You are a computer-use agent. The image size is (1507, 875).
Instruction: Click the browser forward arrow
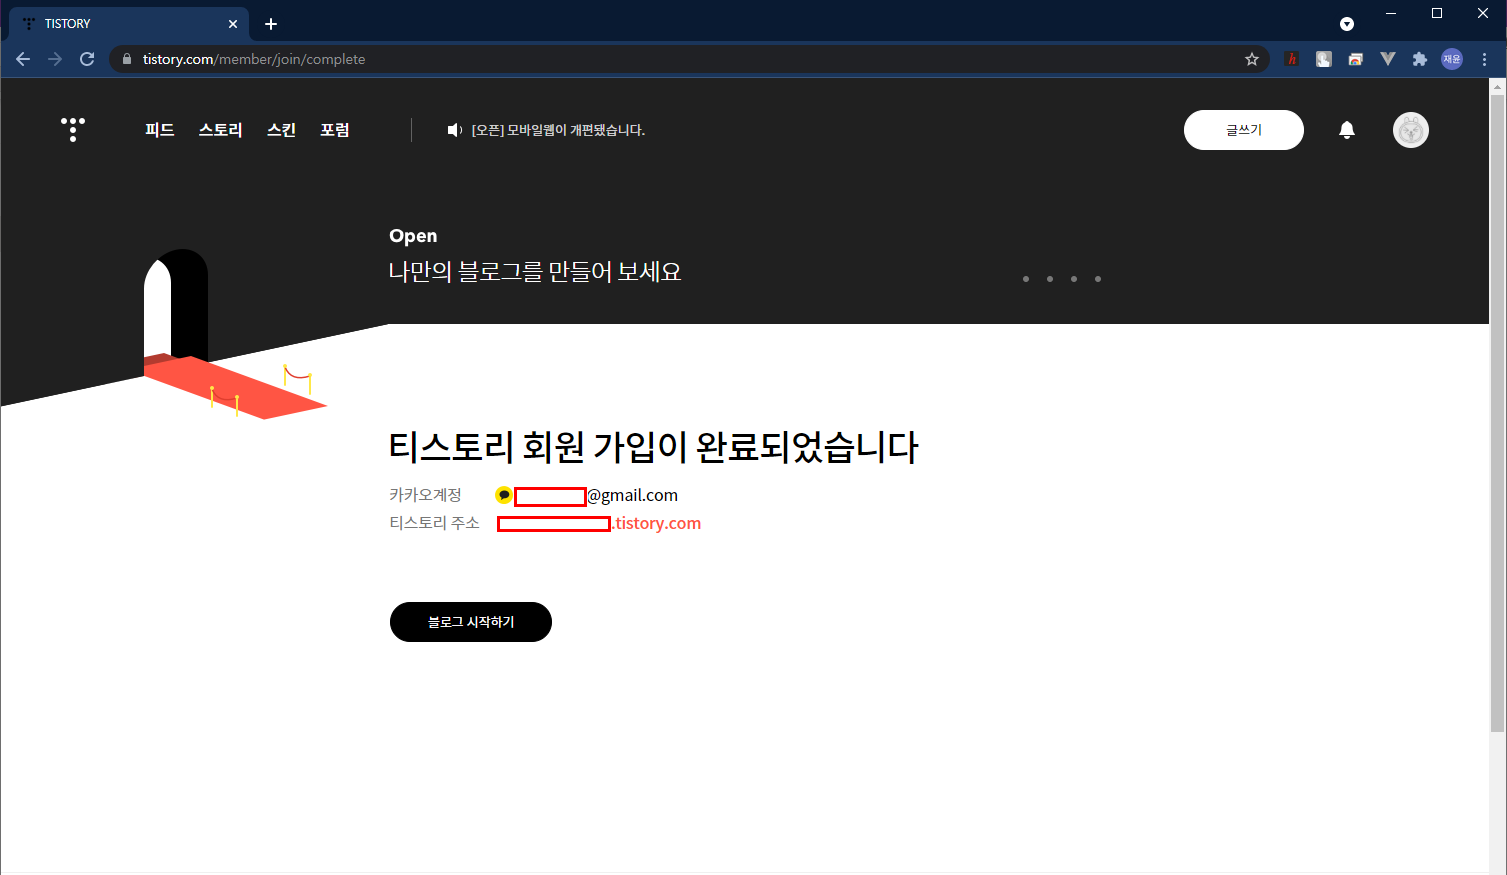pos(55,59)
